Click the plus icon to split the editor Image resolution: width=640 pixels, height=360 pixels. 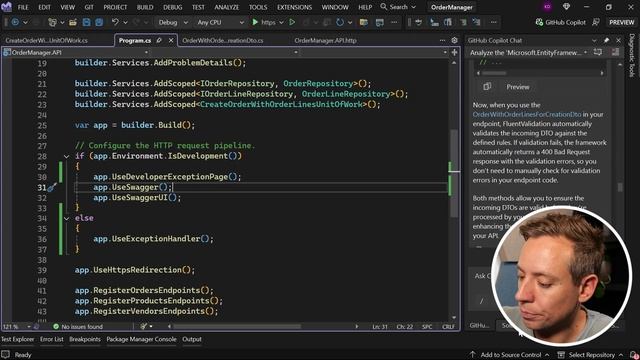coord(454,52)
